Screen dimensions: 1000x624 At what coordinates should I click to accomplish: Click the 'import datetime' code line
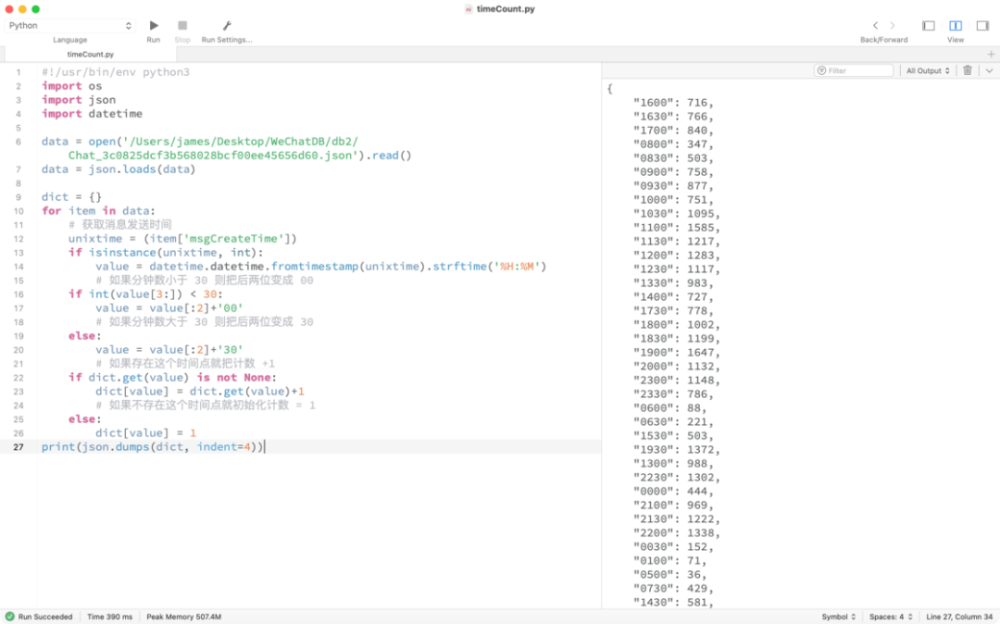pyautogui.click(x=92, y=114)
